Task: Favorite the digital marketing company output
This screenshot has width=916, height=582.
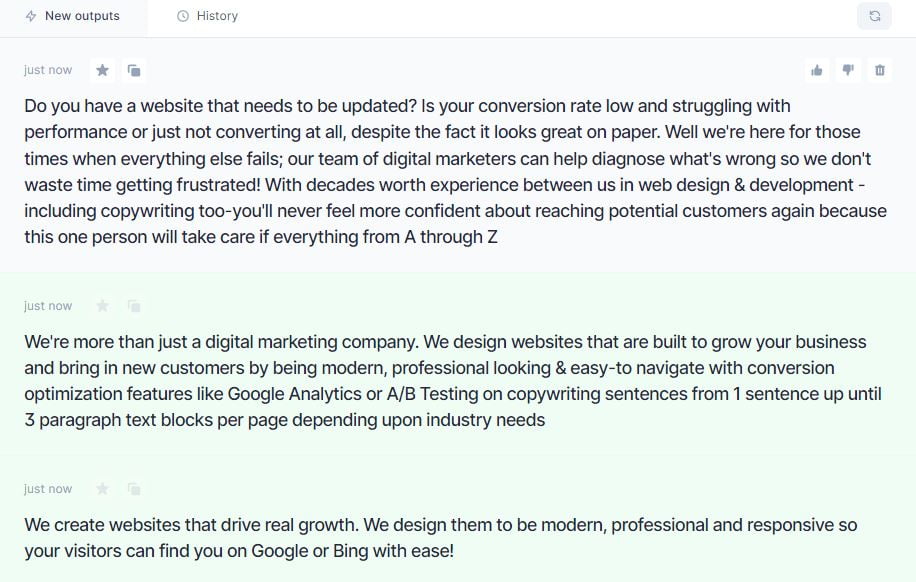Action: click(x=102, y=306)
